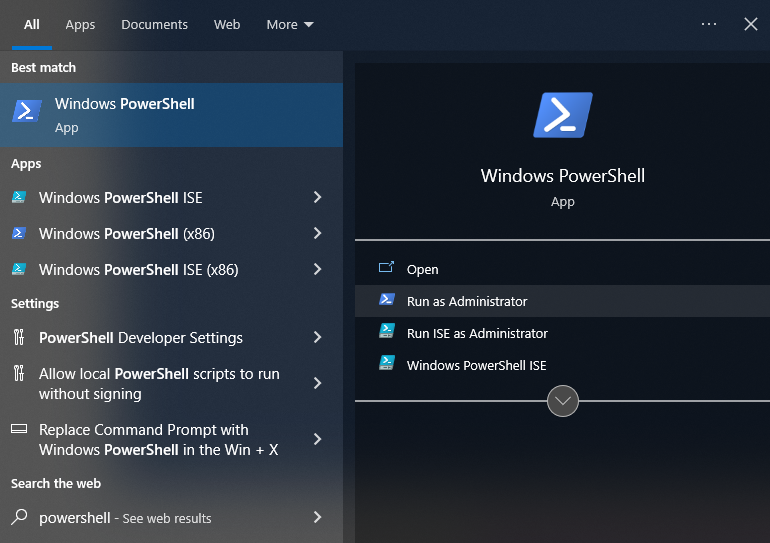
Task: Click the Windows PowerShell ISE app icon
Action: (19, 198)
